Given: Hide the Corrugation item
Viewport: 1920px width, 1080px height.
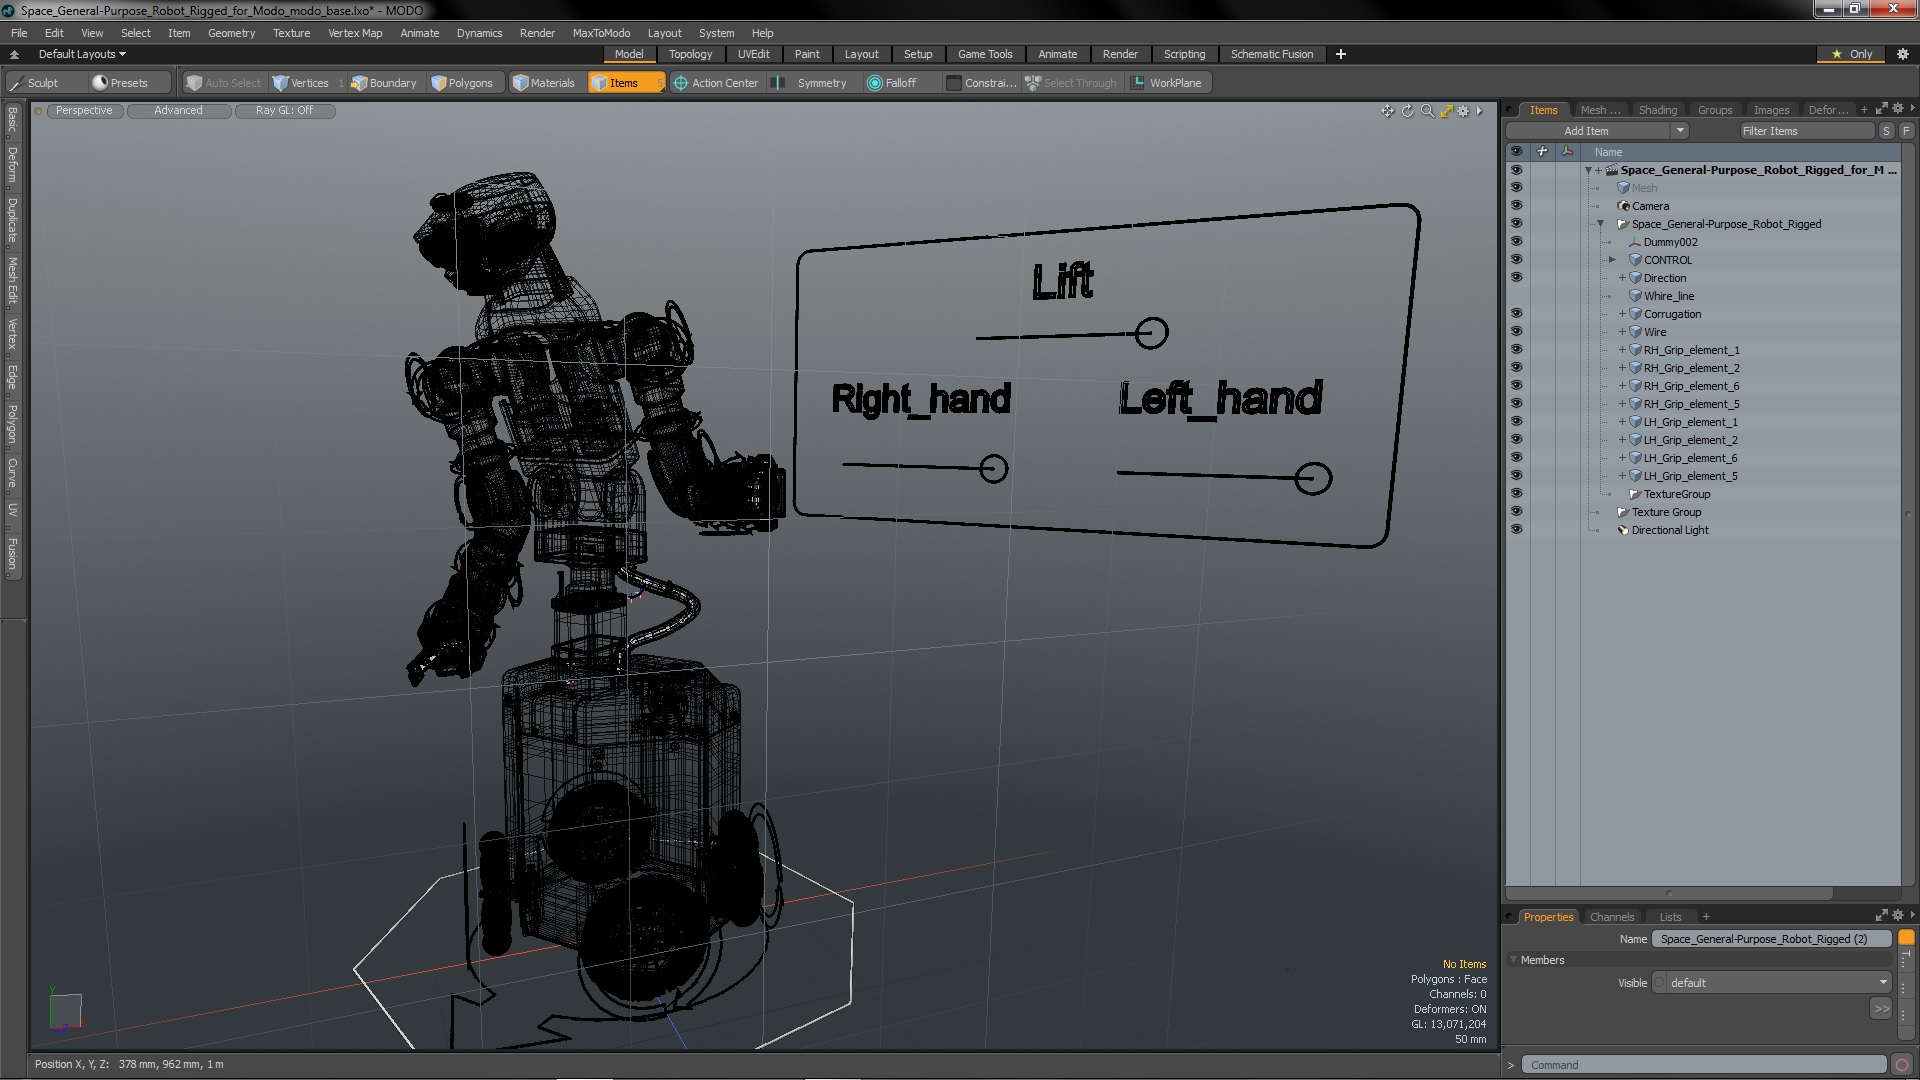Looking at the screenshot, I should (1516, 314).
